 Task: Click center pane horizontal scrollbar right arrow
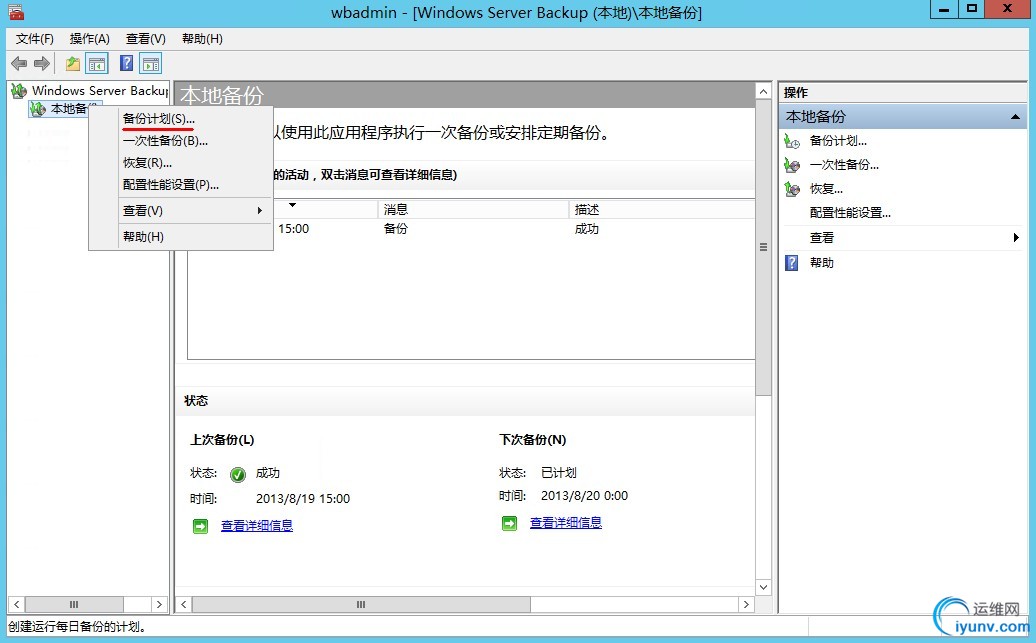[x=746, y=604]
